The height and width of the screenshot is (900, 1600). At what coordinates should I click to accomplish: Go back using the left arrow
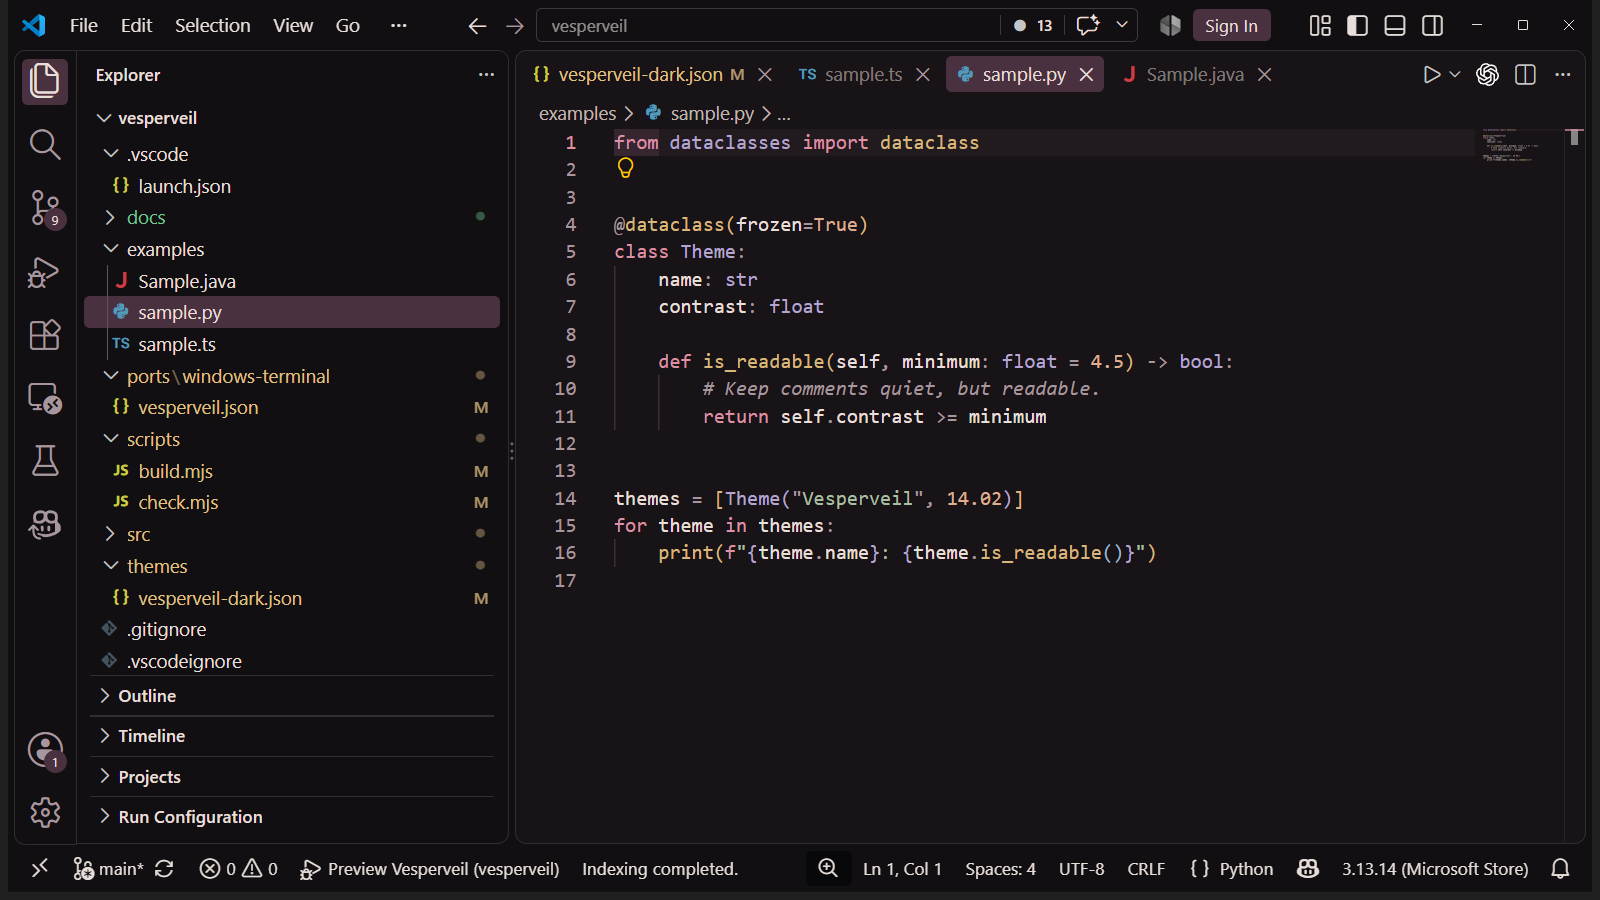tap(477, 26)
